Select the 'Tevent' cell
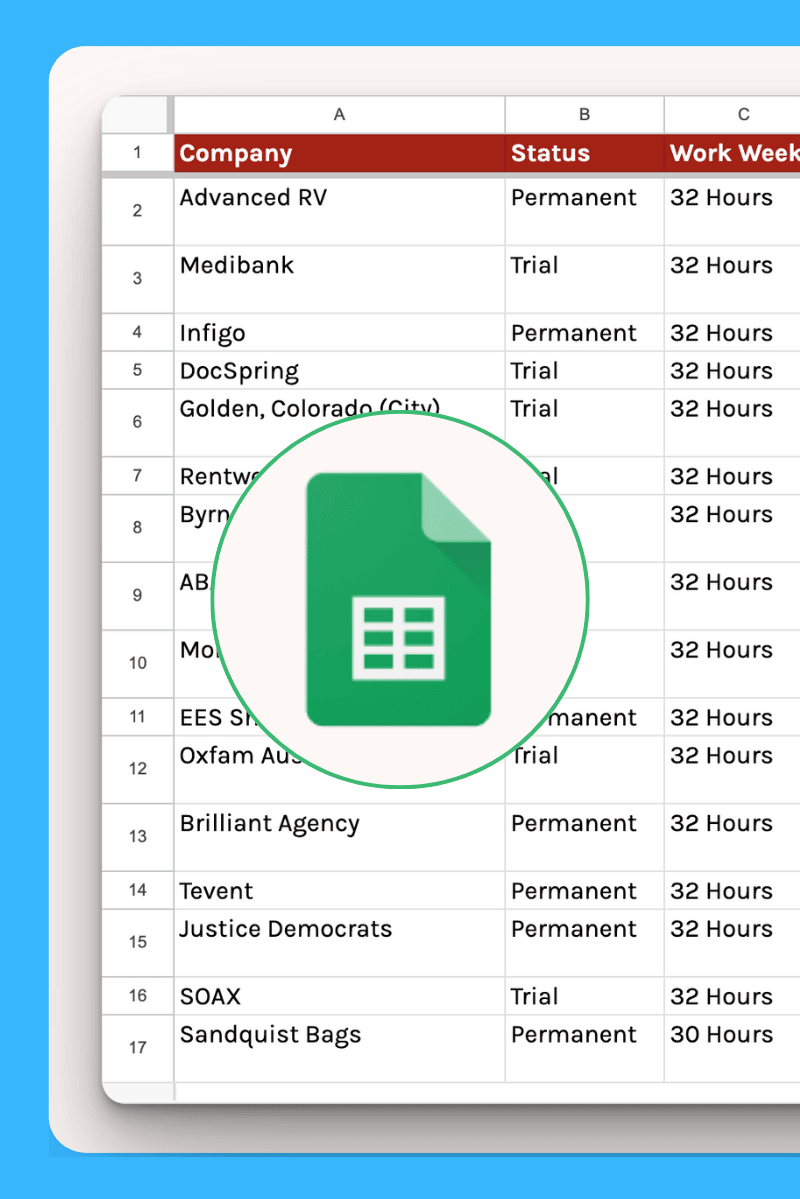 click(340, 890)
